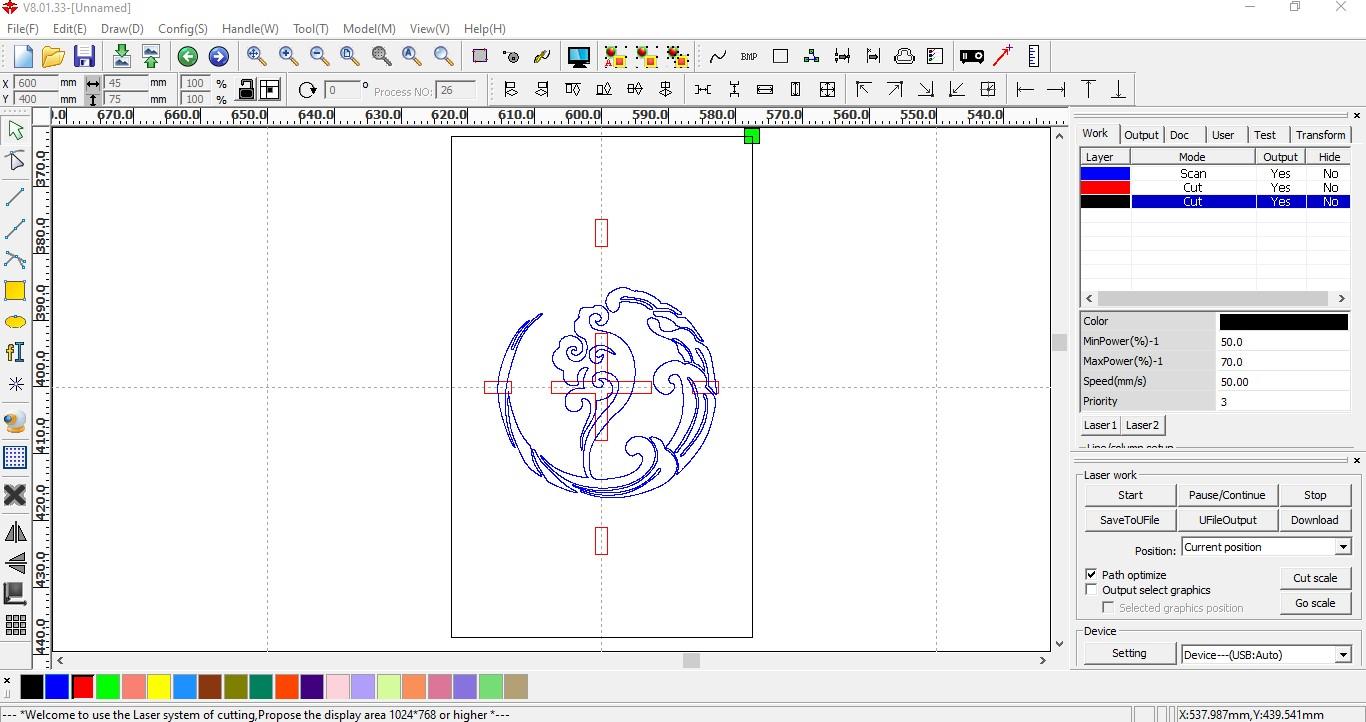Click the Stop button
Image resolution: width=1366 pixels, height=722 pixels.
pyautogui.click(x=1315, y=495)
